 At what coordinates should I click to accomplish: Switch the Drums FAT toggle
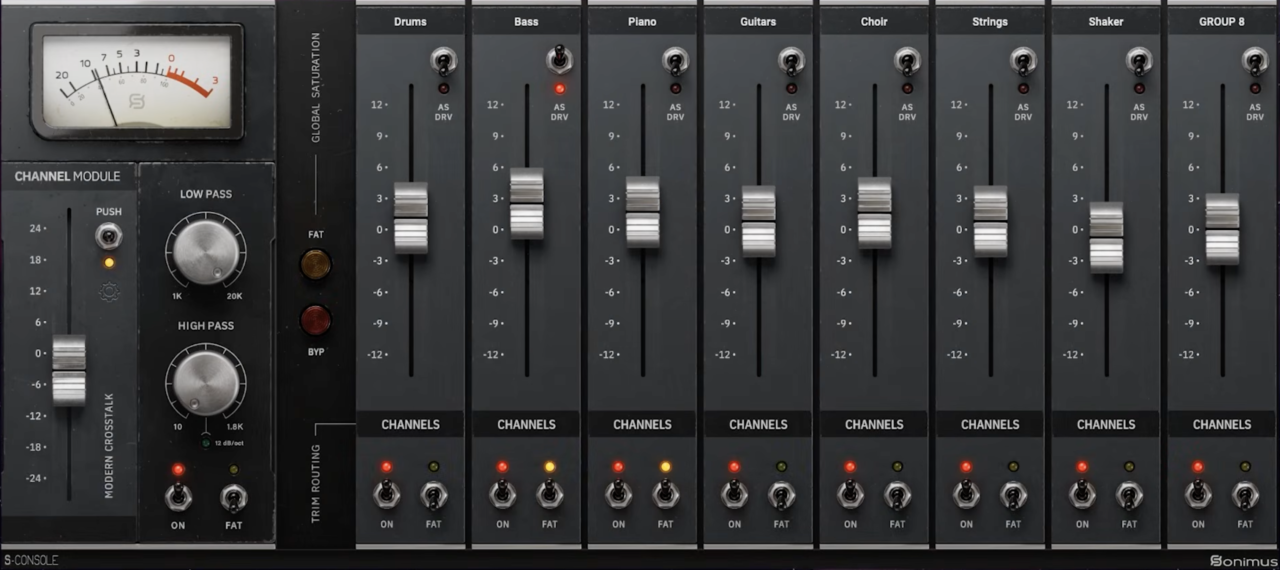[433, 494]
